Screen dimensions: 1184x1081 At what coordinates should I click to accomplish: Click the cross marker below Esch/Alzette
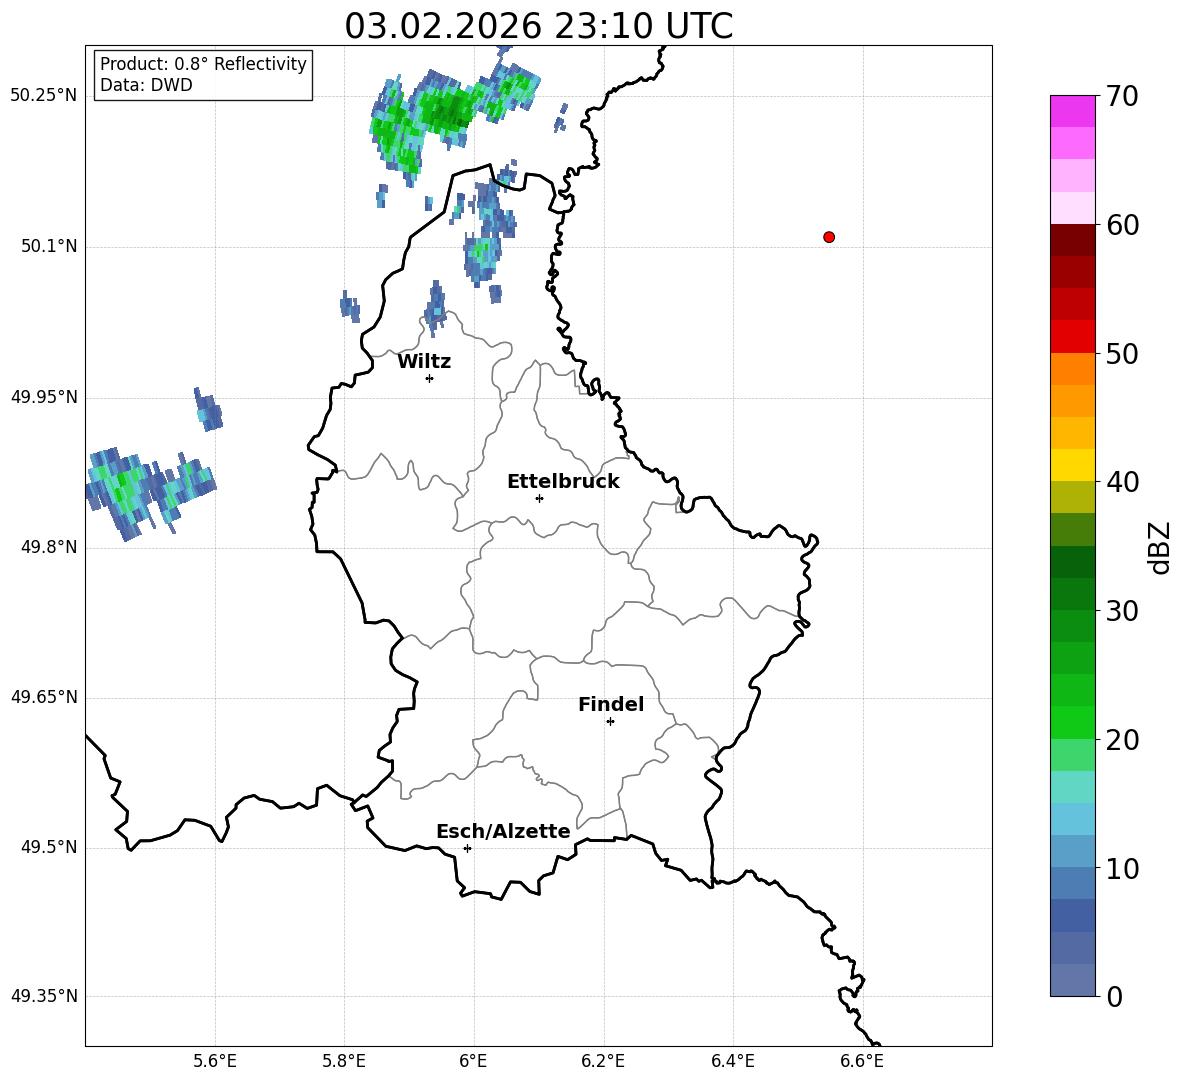pyautogui.click(x=467, y=848)
